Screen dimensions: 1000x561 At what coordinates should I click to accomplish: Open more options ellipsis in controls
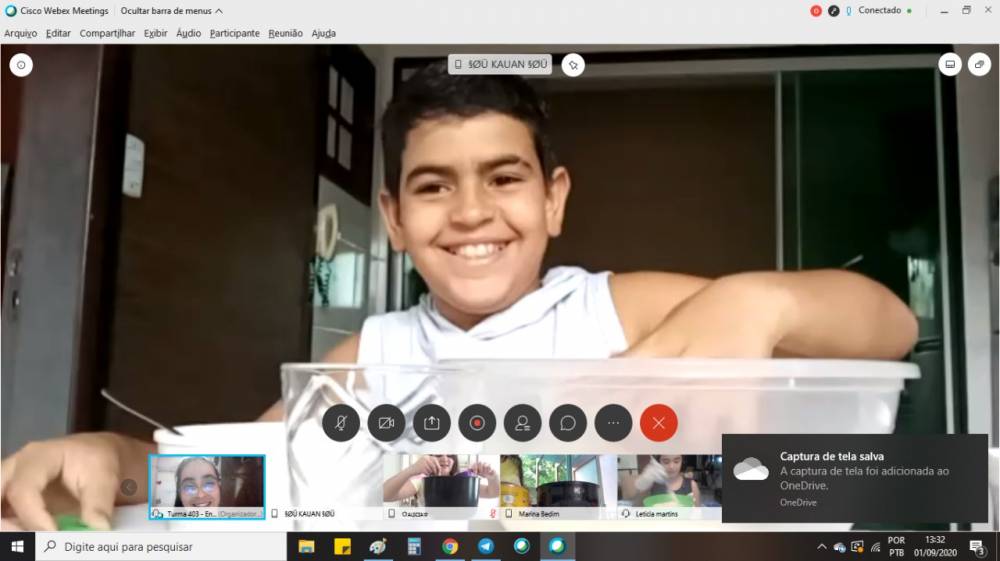coord(613,423)
